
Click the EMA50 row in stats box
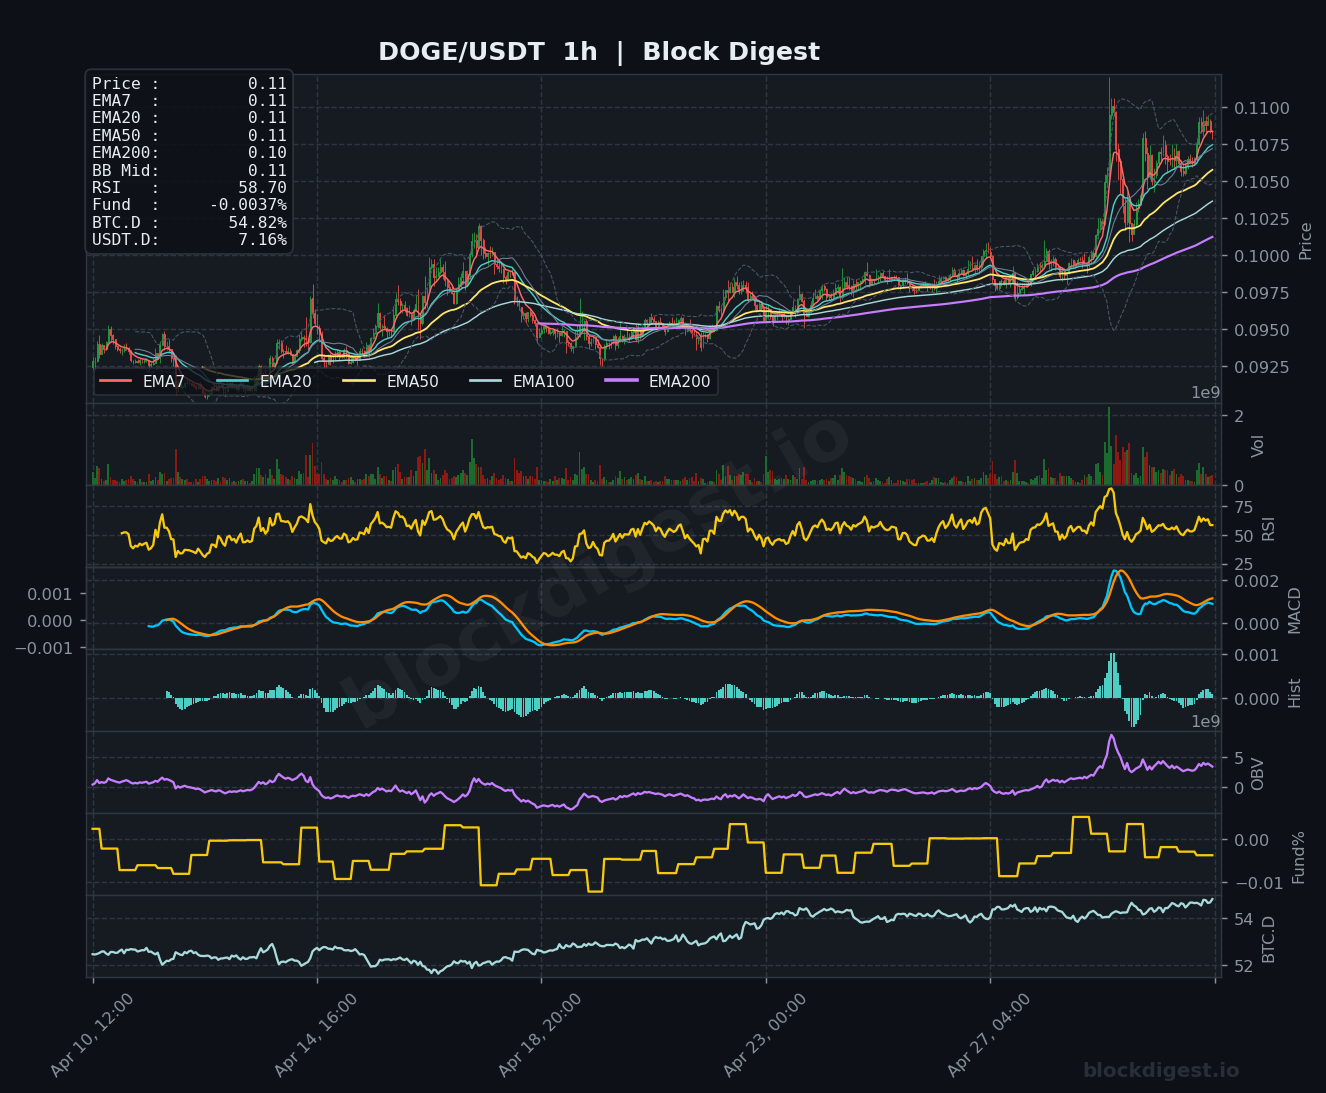tap(189, 136)
